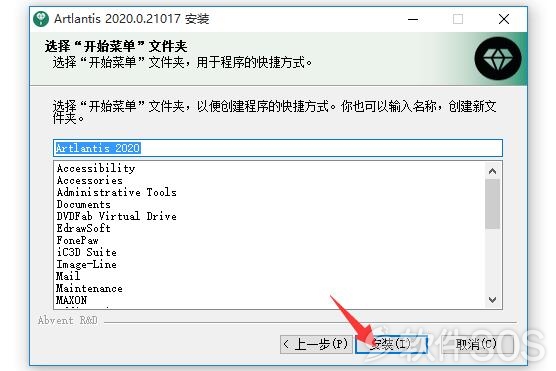This screenshot has height=371, width=556.
Task: Select Mail in the folder list
Action: pos(68,276)
